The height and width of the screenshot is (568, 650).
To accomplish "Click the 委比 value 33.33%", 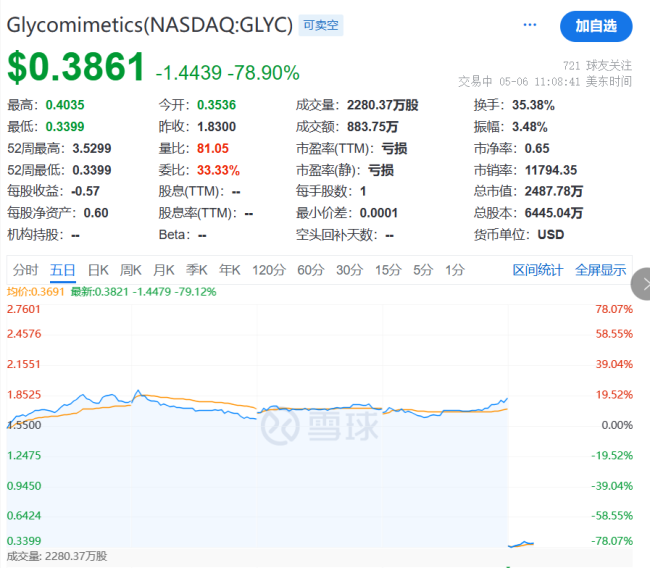I will [218, 170].
